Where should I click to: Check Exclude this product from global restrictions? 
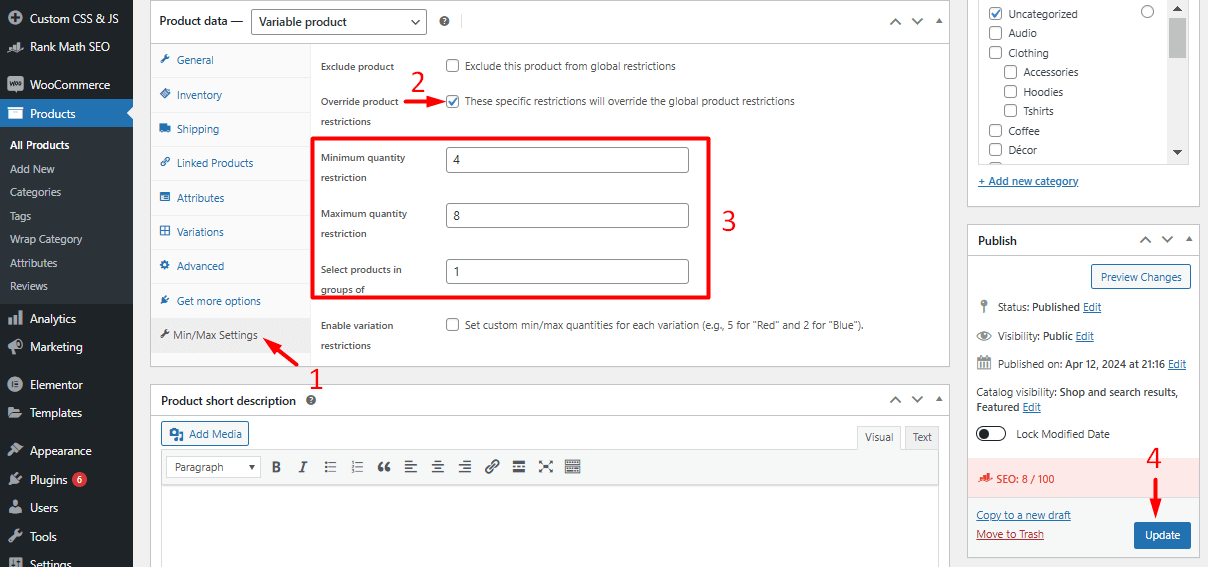453,66
